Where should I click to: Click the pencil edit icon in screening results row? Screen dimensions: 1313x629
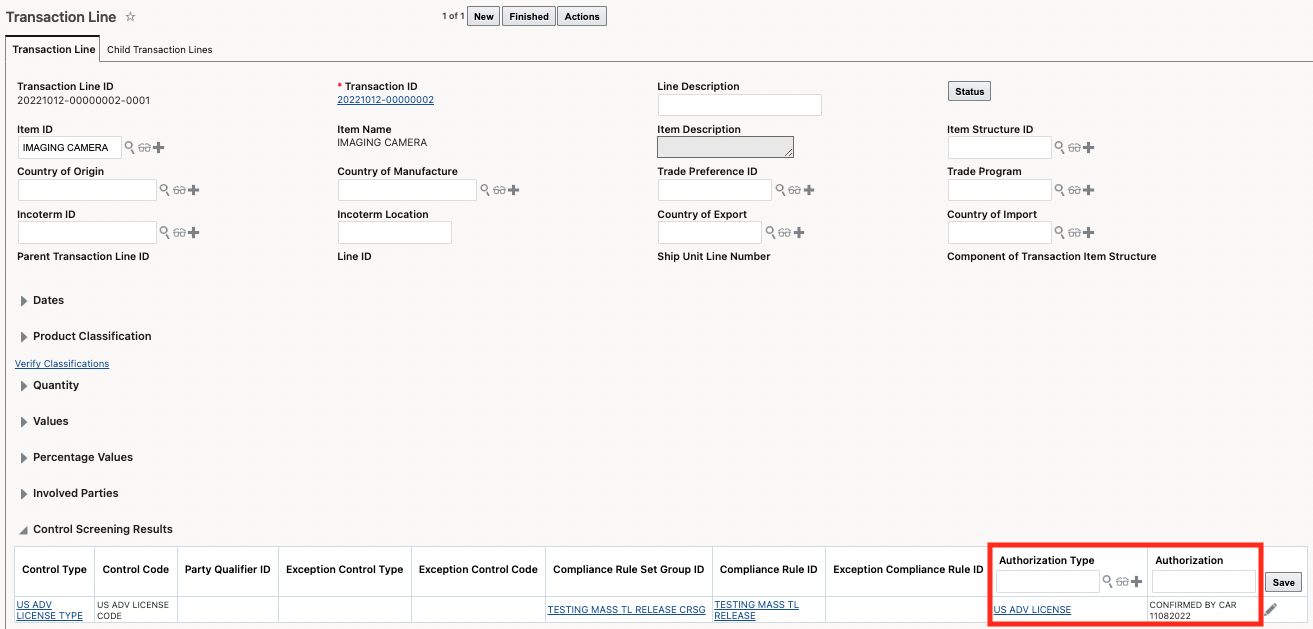[1271, 609]
